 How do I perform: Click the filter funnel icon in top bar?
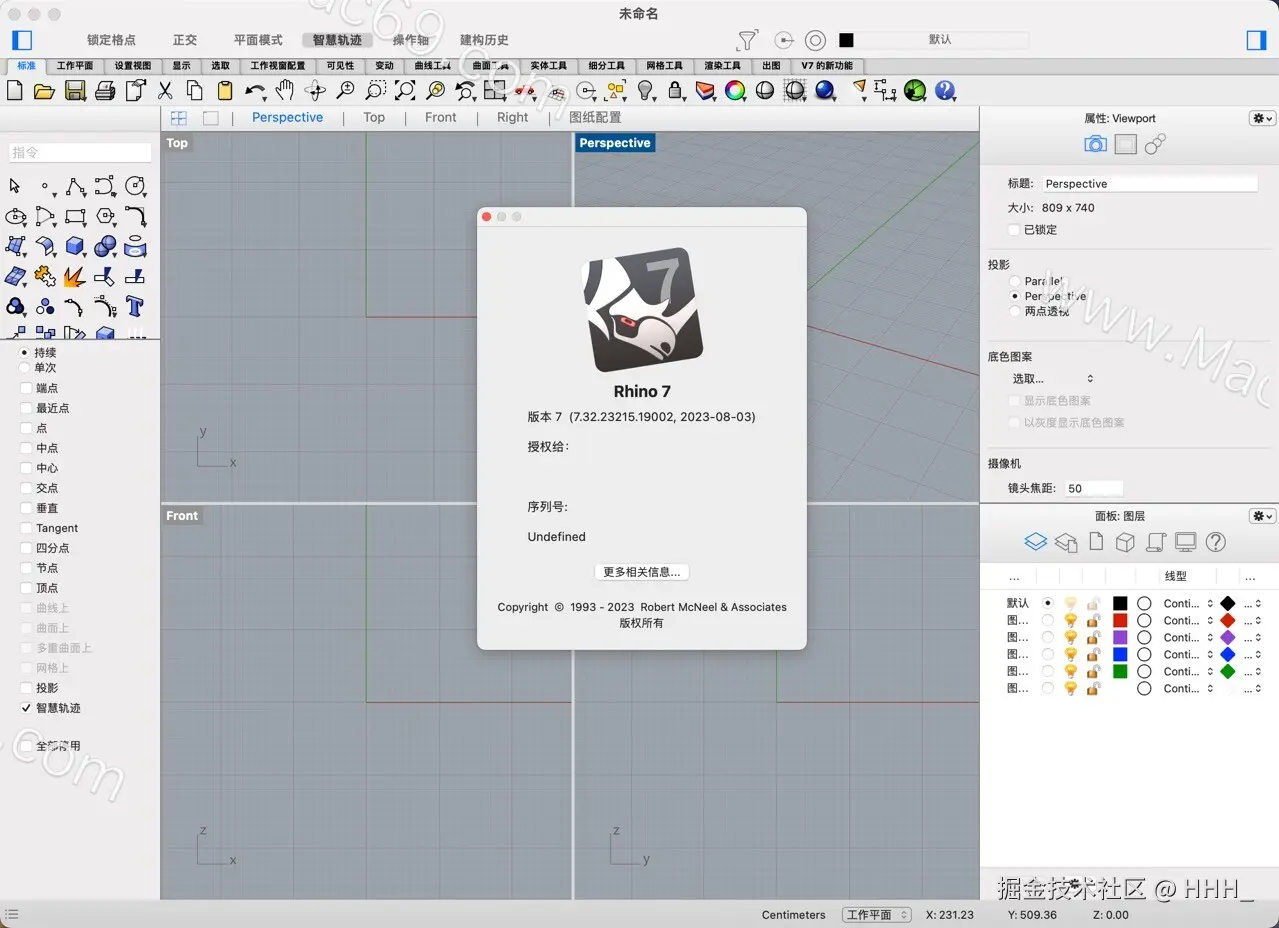[x=747, y=40]
